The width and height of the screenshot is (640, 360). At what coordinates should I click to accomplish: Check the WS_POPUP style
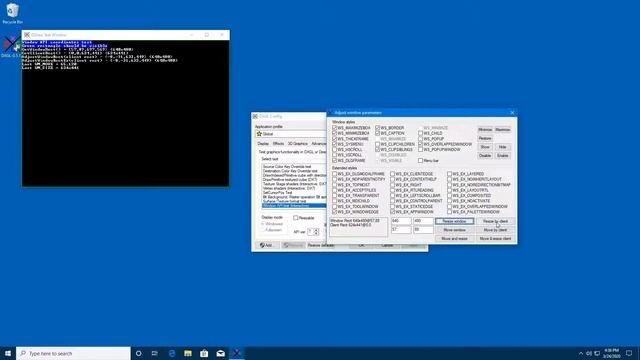point(431,139)
